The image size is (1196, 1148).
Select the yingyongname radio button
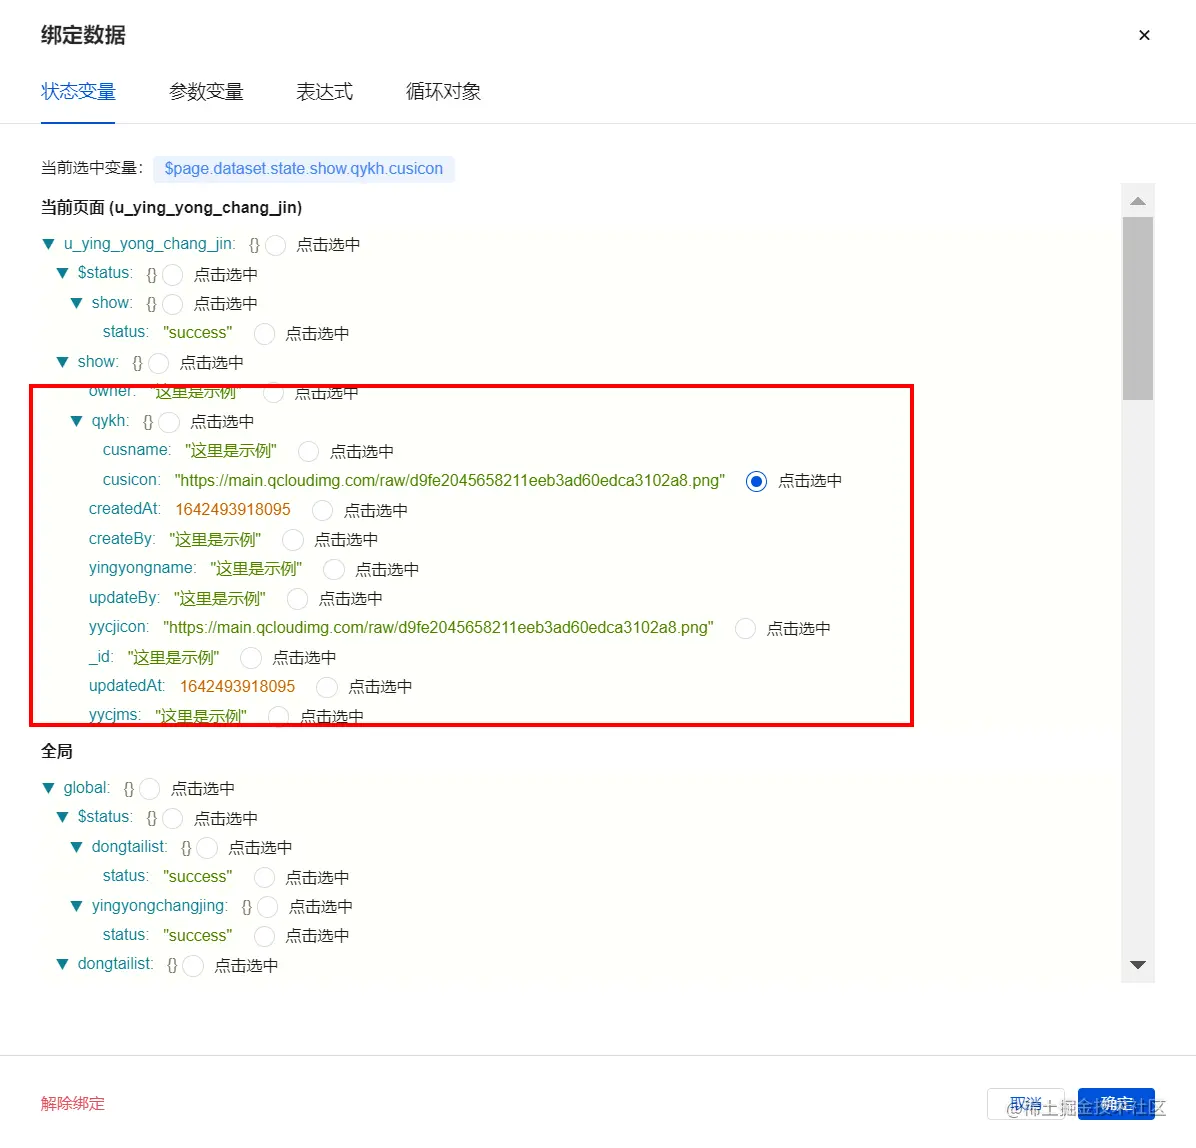tap(333, 569)
